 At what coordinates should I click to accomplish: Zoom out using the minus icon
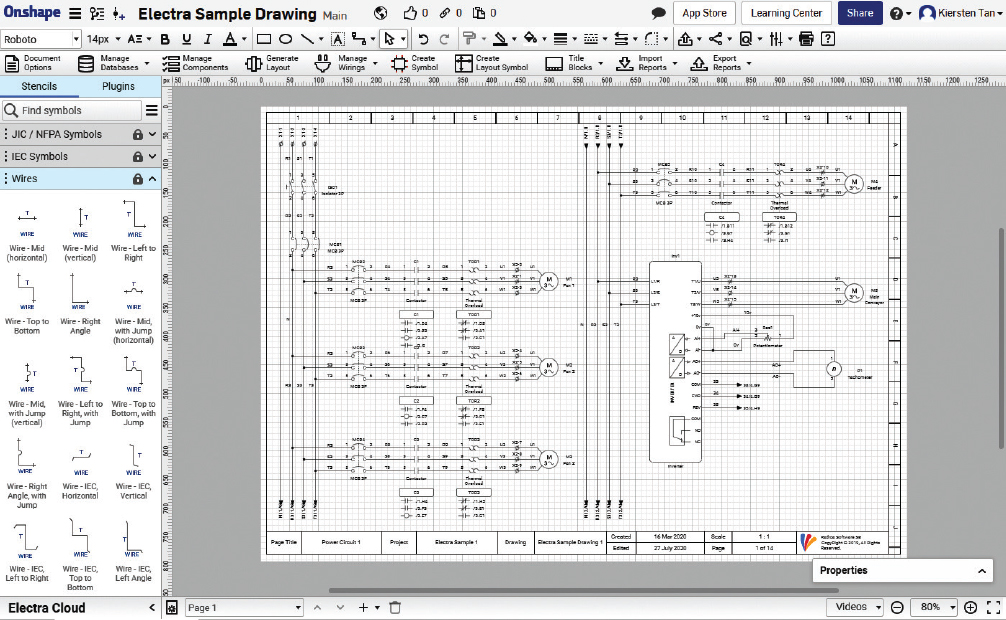897,607
